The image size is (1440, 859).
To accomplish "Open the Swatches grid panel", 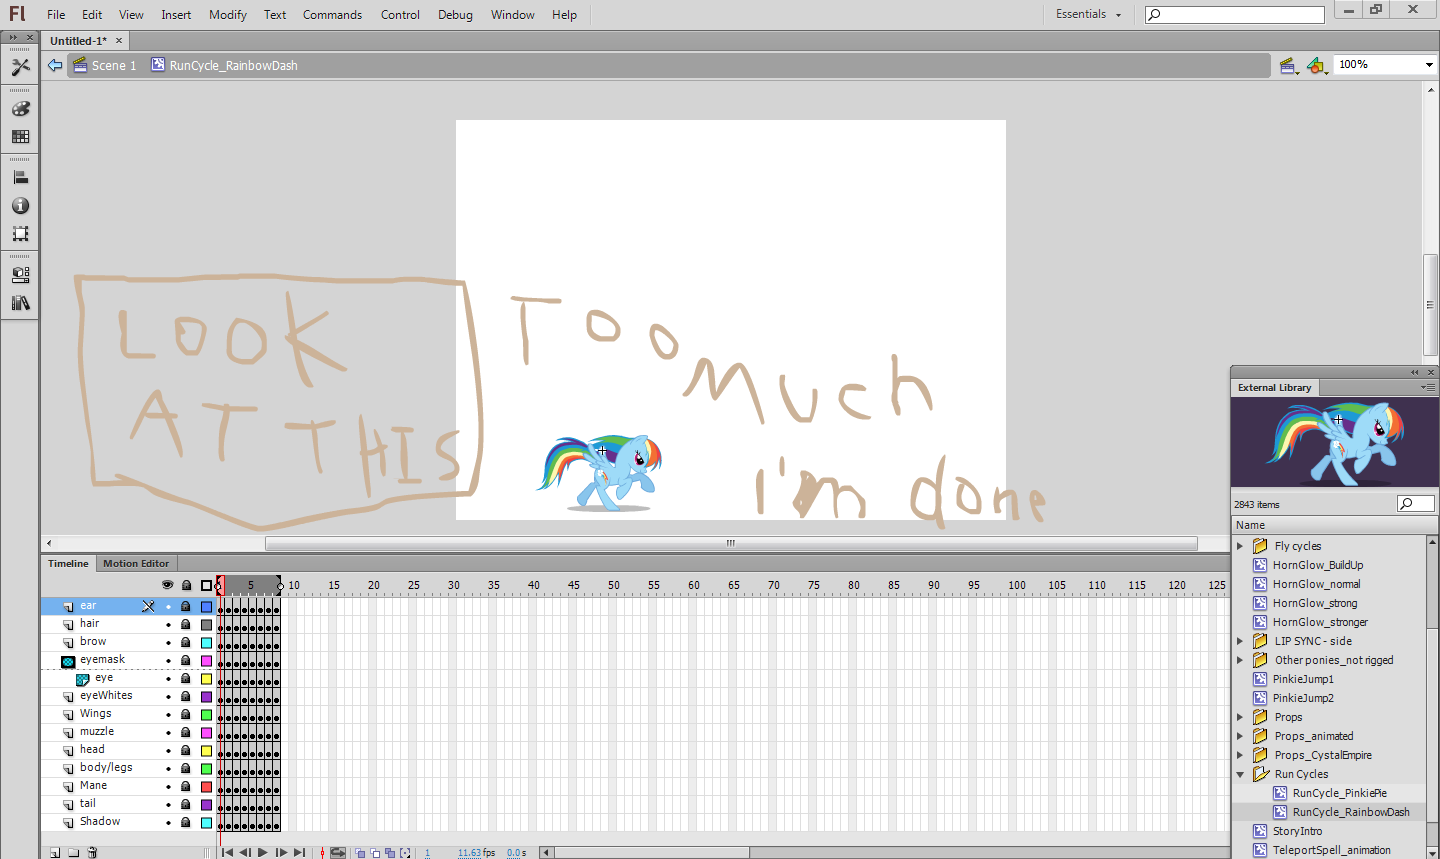I will (x=20, y=137).
